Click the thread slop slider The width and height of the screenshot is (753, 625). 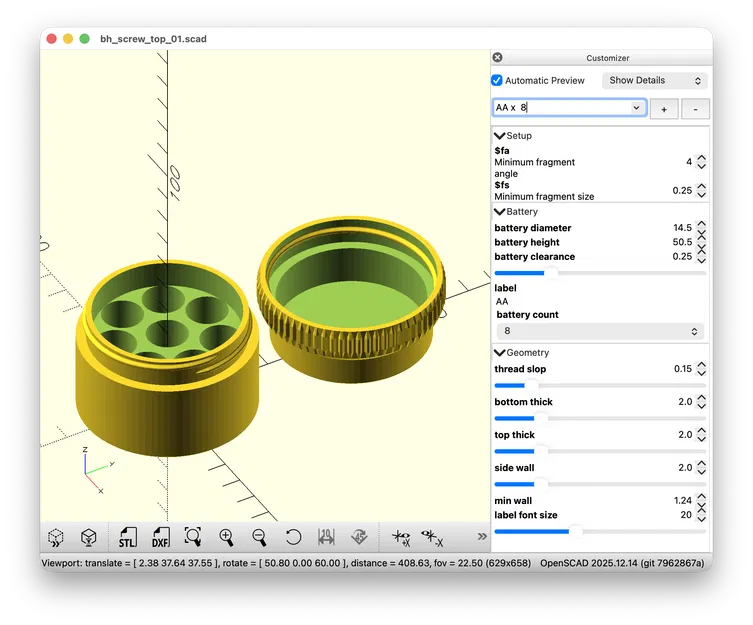coord(599,385)
